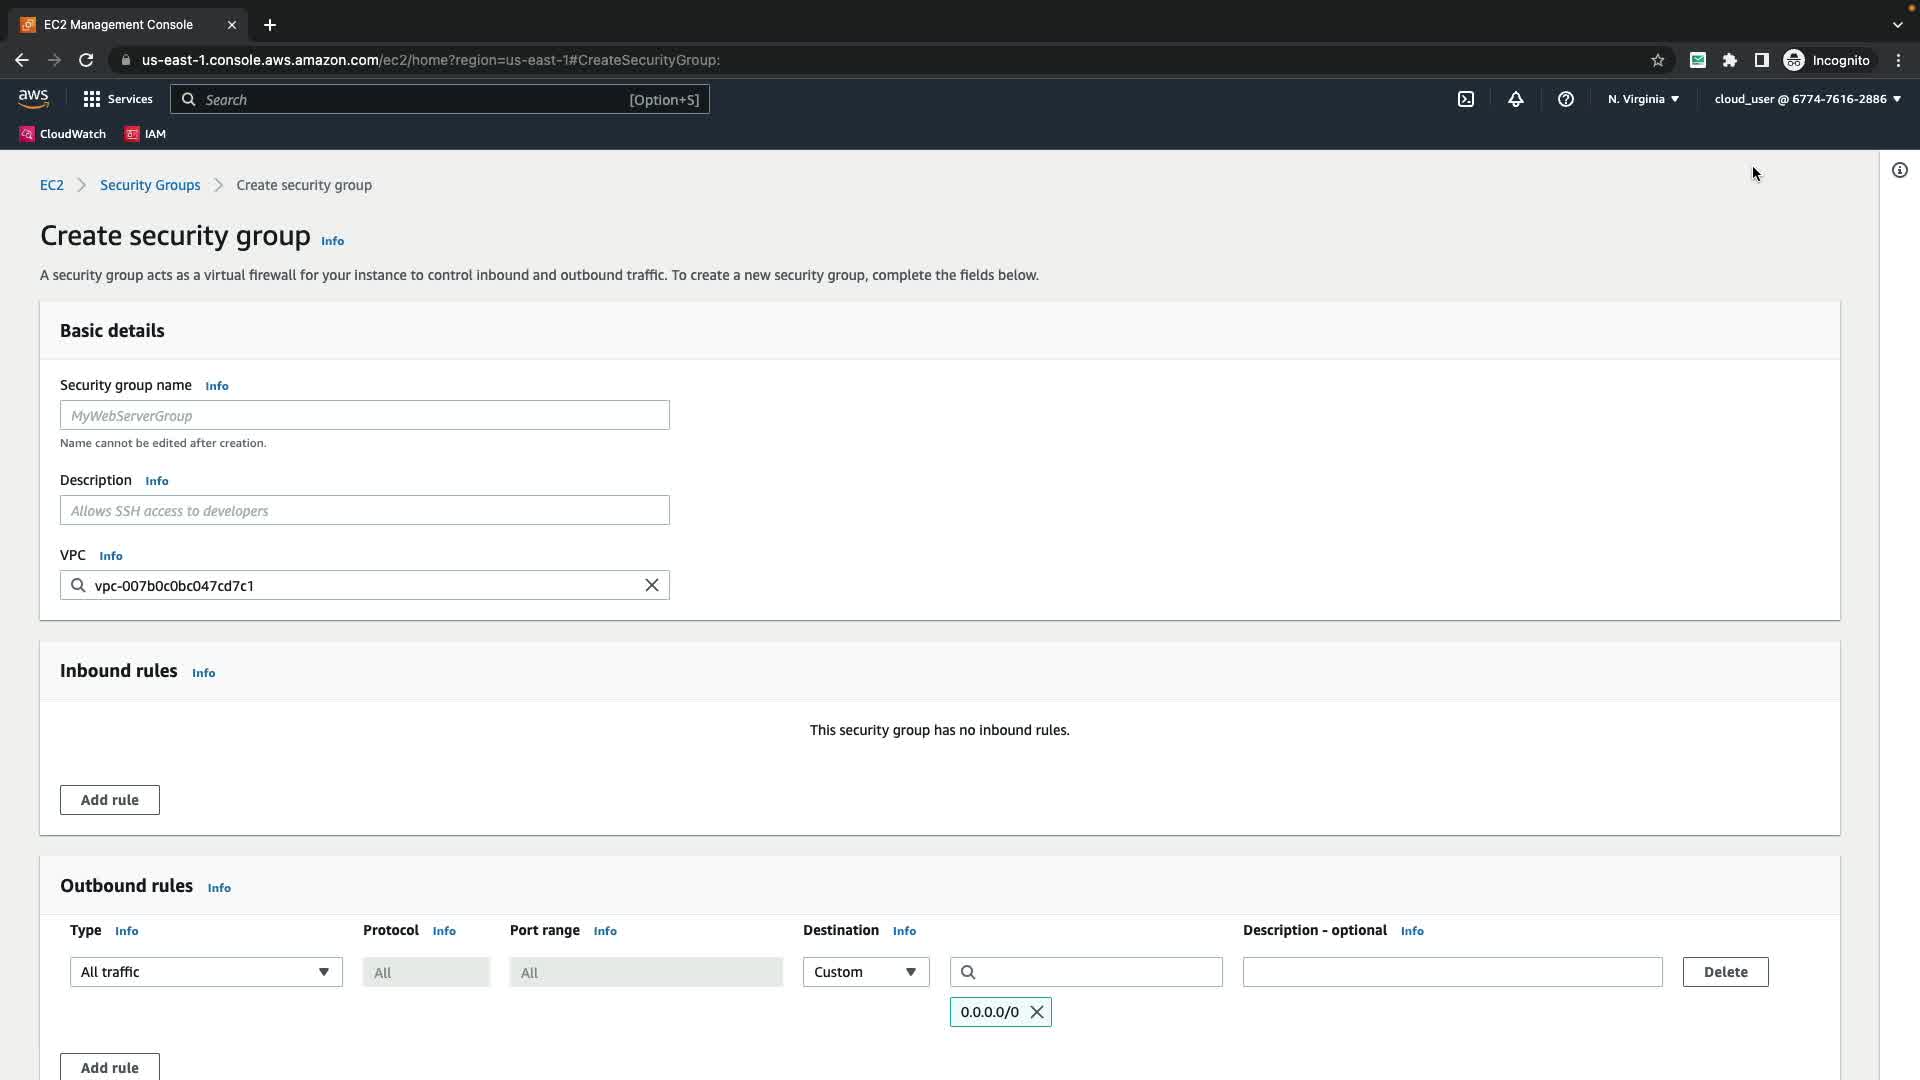
Task: Open the info panel icon at right edge
Action: coord(1899,170)
